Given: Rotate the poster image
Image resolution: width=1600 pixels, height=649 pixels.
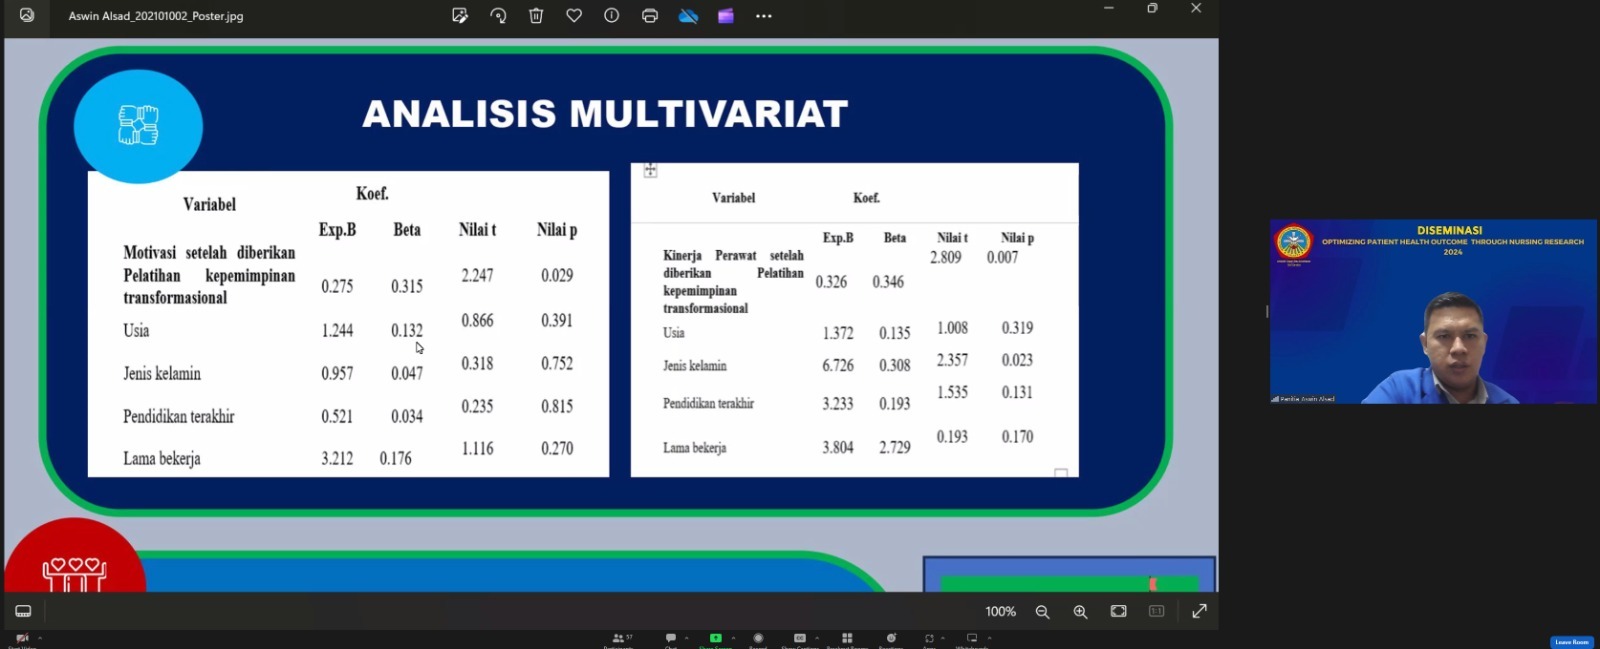Looking at the screenshot, I should (x=498, y=16).
